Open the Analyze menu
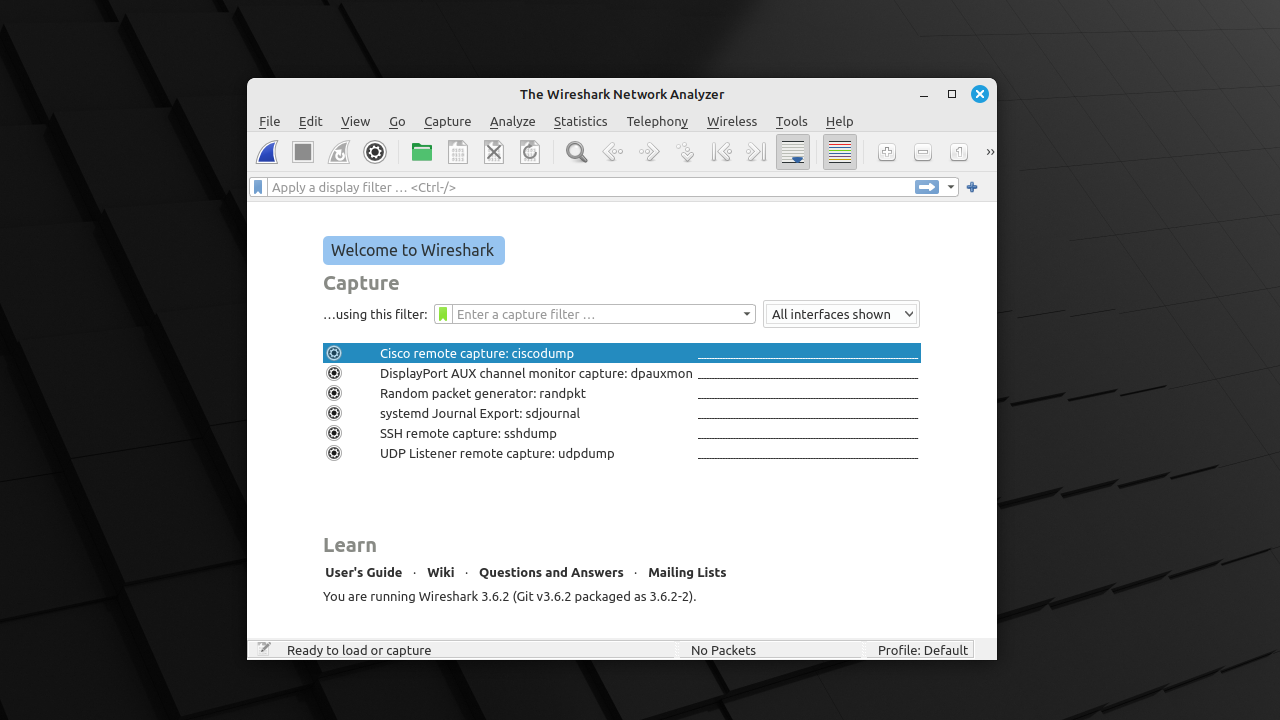1280x720 pixels. tap(512, 121)
